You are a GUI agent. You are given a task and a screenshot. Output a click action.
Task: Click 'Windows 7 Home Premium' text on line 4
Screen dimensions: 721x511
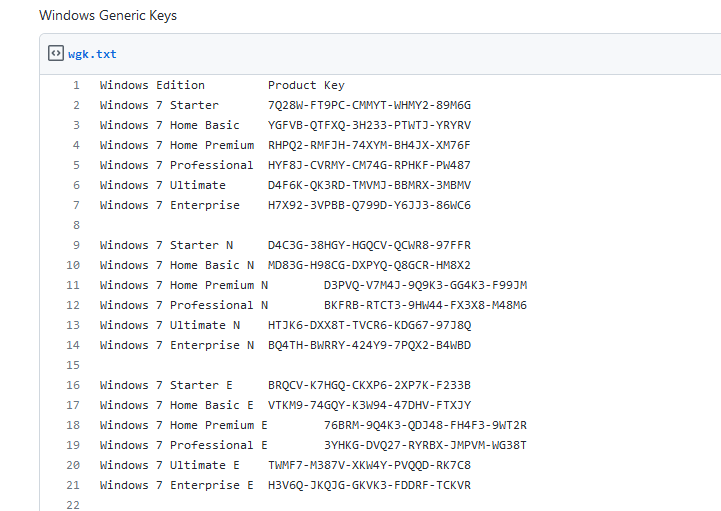[x=177, y=145]
